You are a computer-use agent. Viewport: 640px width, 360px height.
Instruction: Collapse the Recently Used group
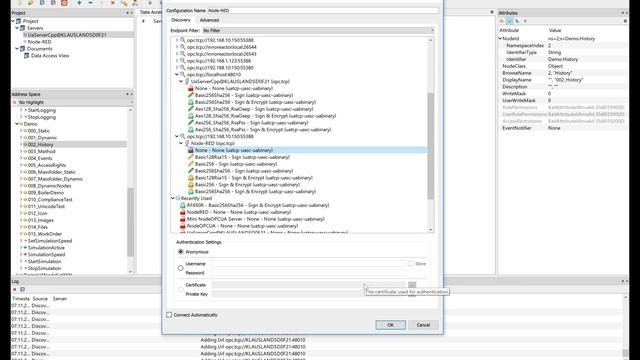point(173,198)
